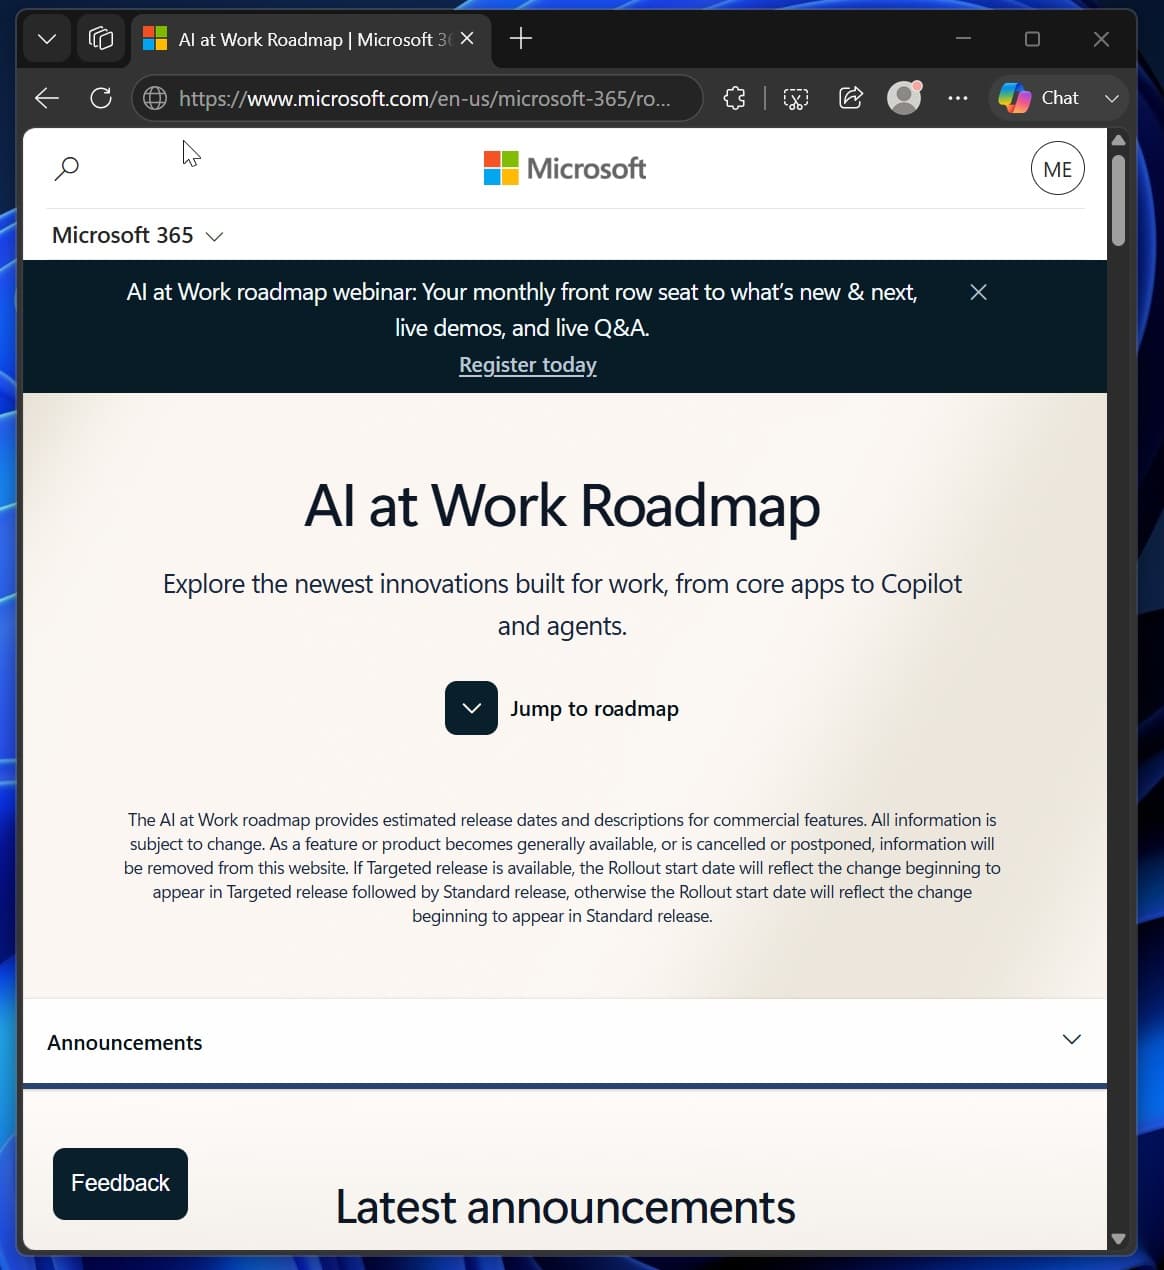Open the browser extensions icon
This screenshot has width=1164, height=1270.
pyautogui.click(x=735, y=98)
